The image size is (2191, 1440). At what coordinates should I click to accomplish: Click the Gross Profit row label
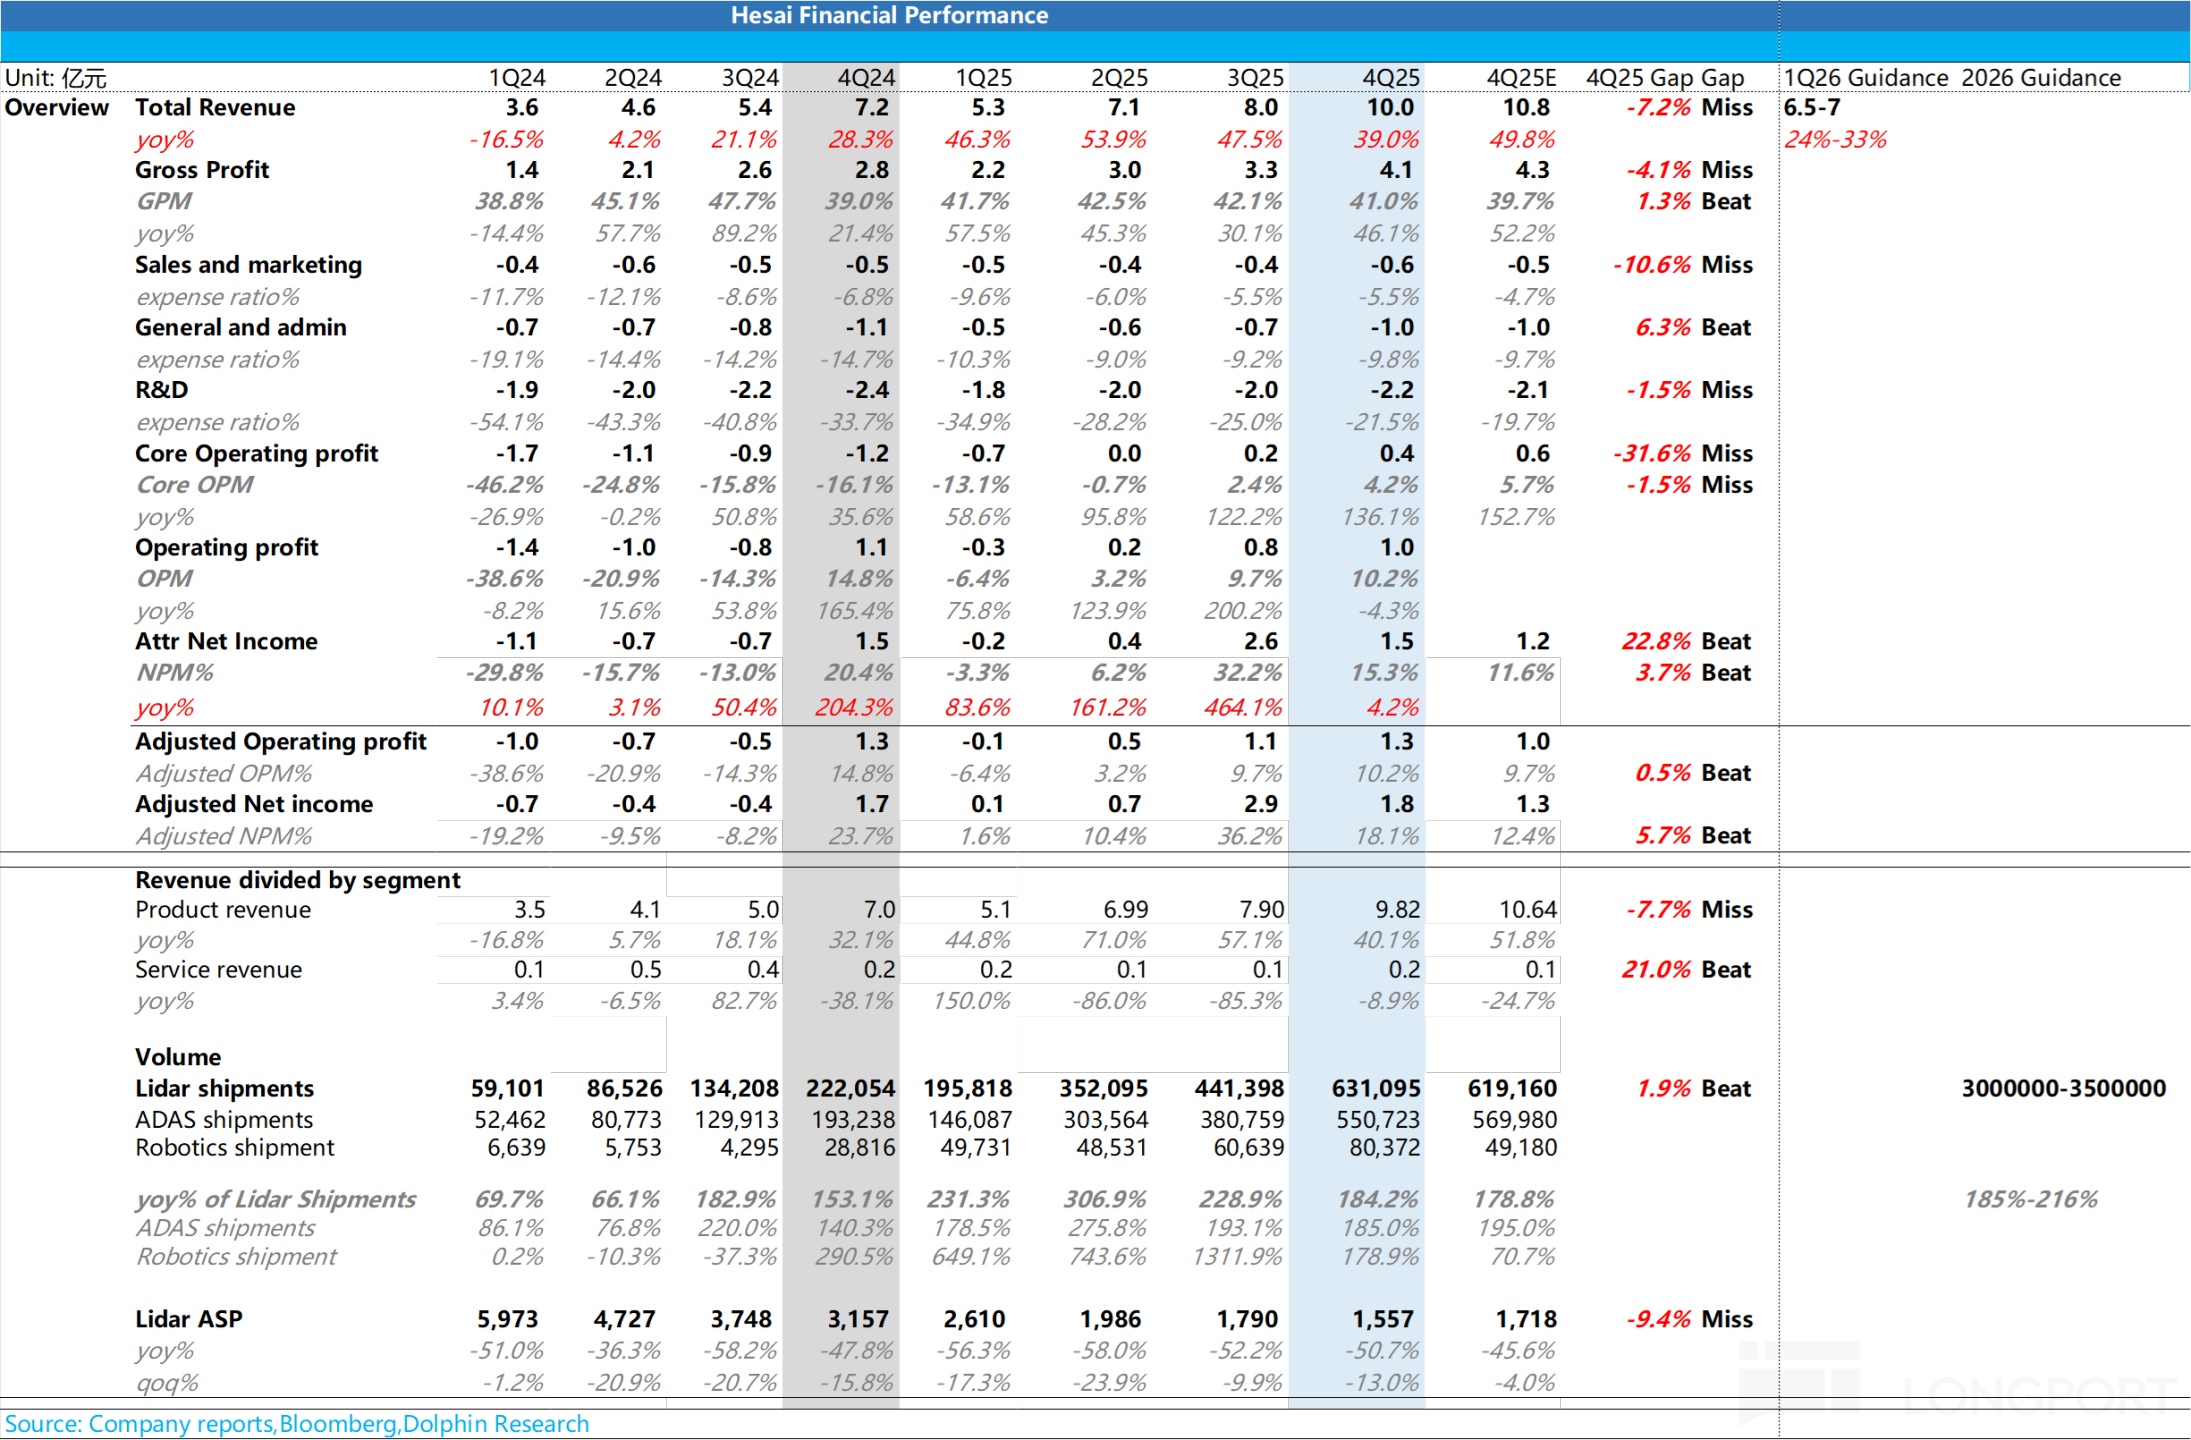pos(202,170)
